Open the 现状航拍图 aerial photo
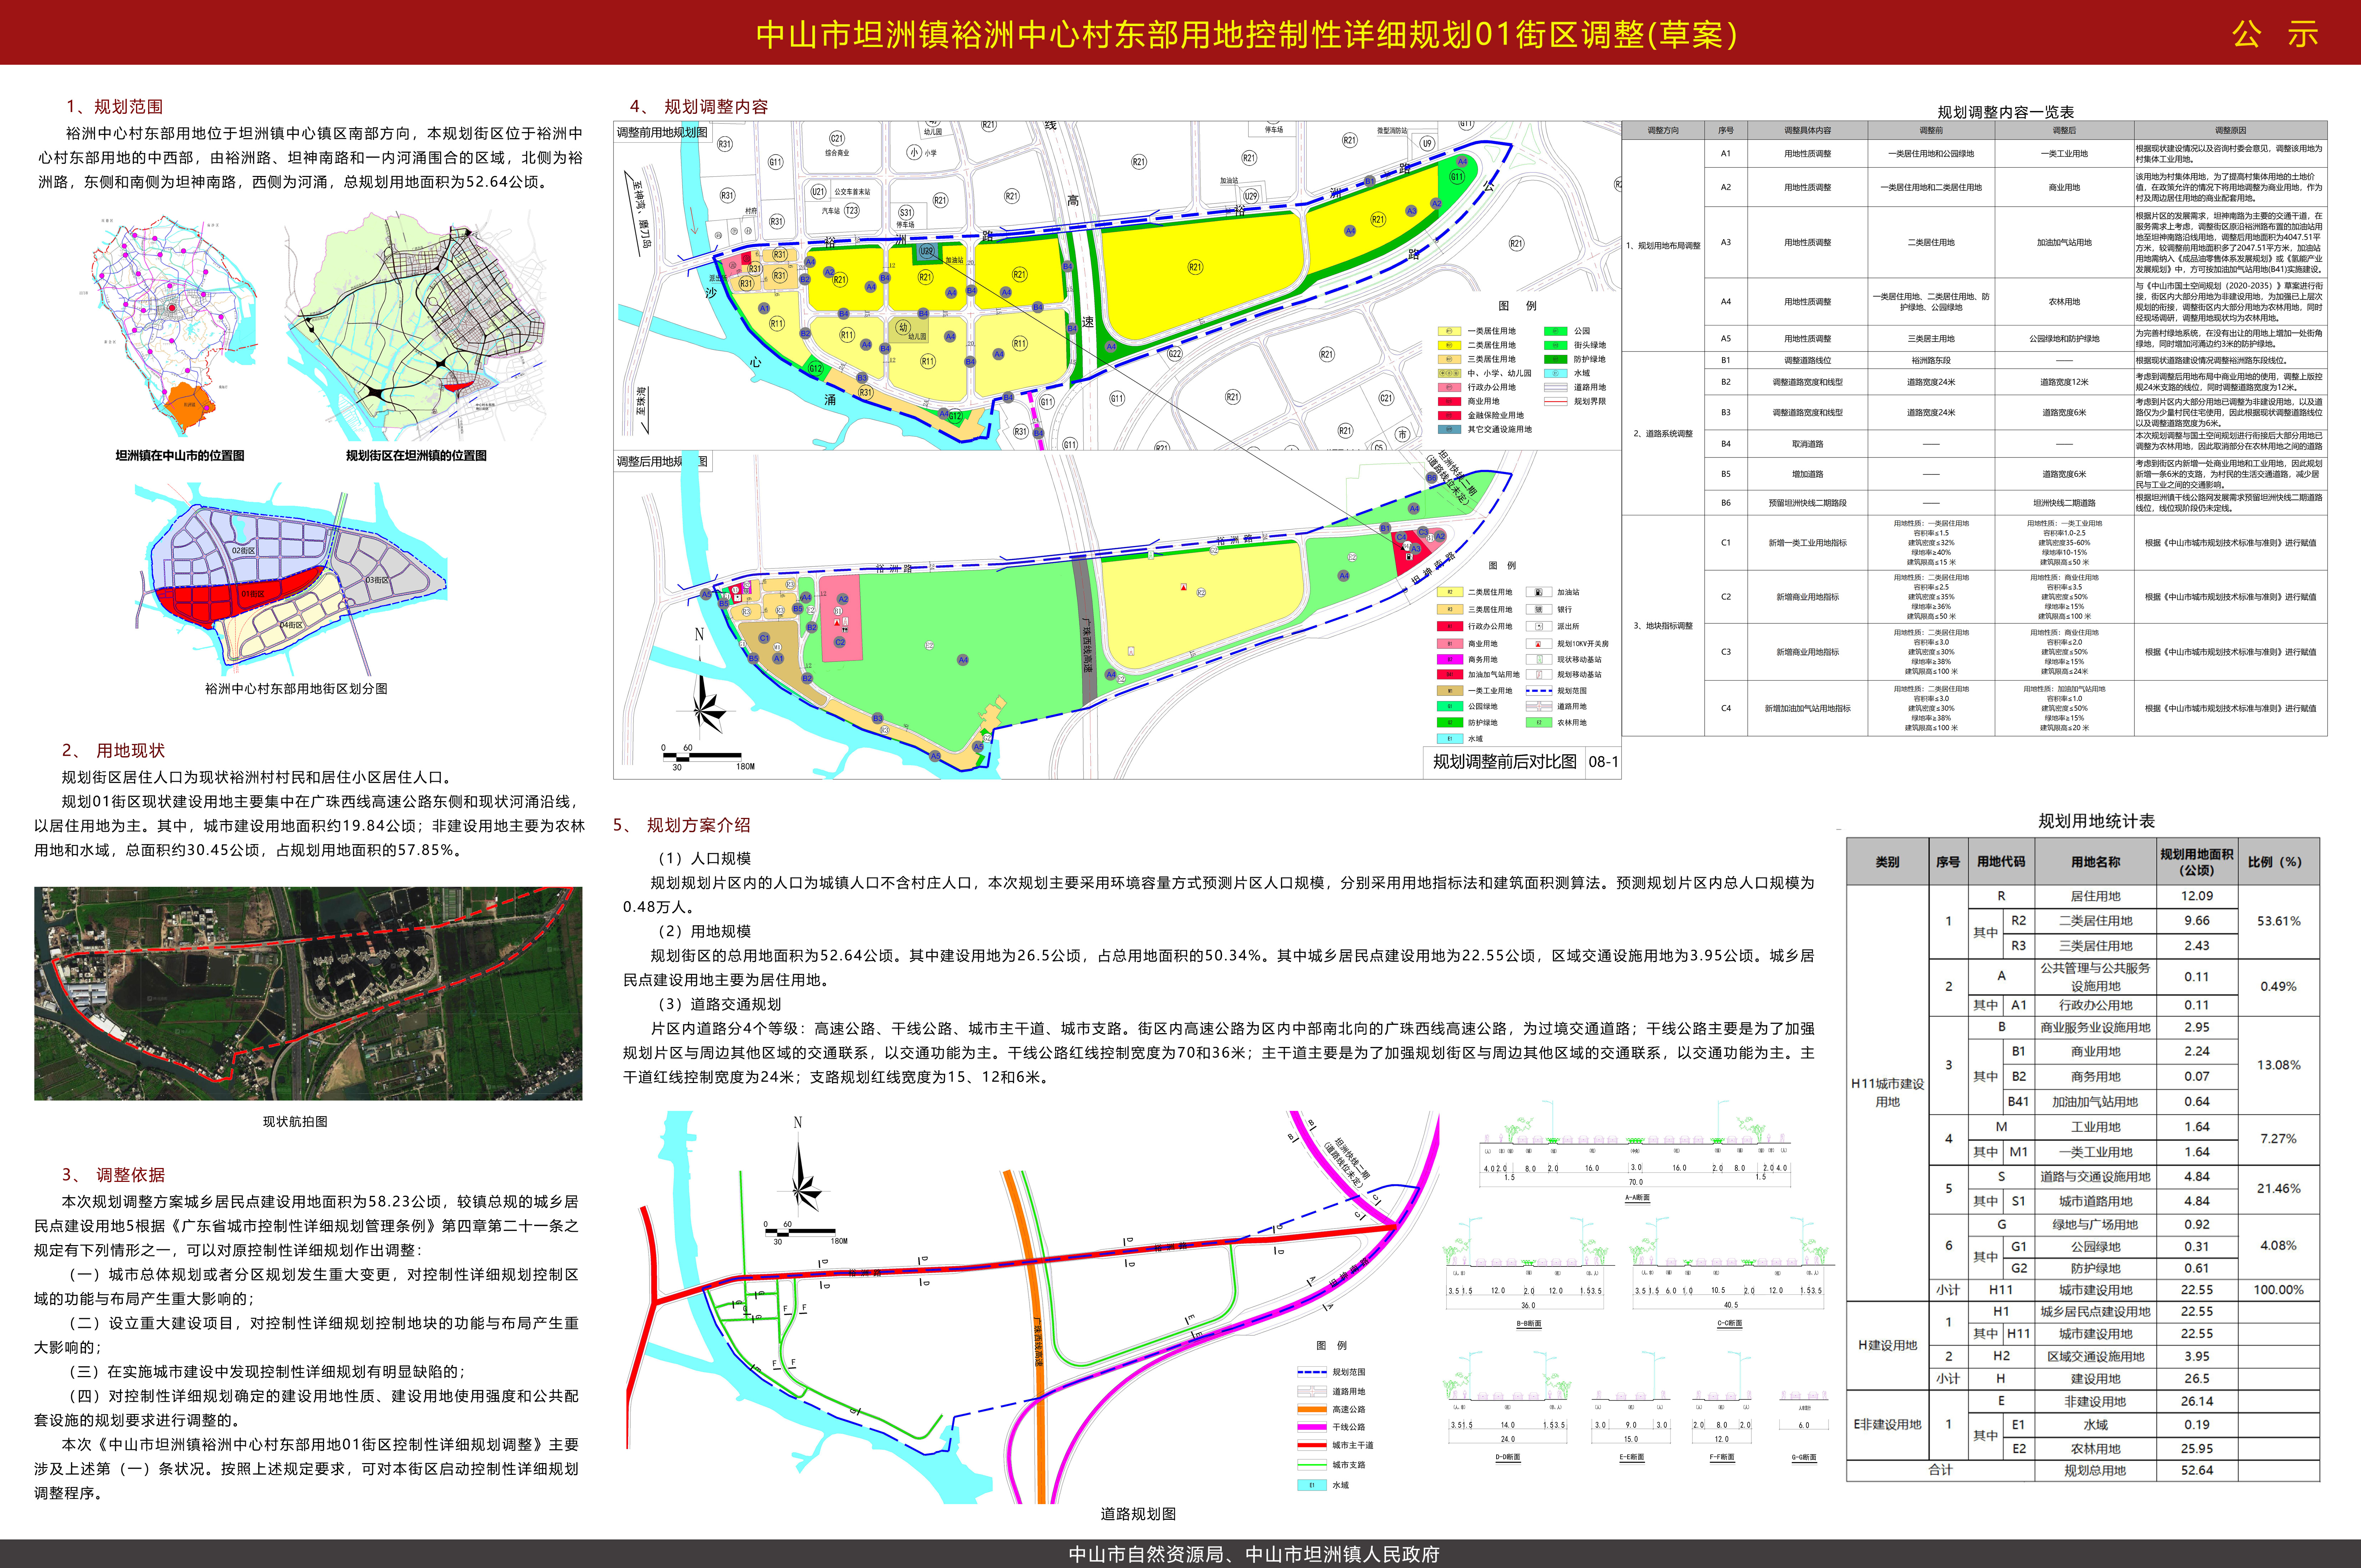Image resolution: width=2361 pixels, height=1568 pixels. (308, 993)
